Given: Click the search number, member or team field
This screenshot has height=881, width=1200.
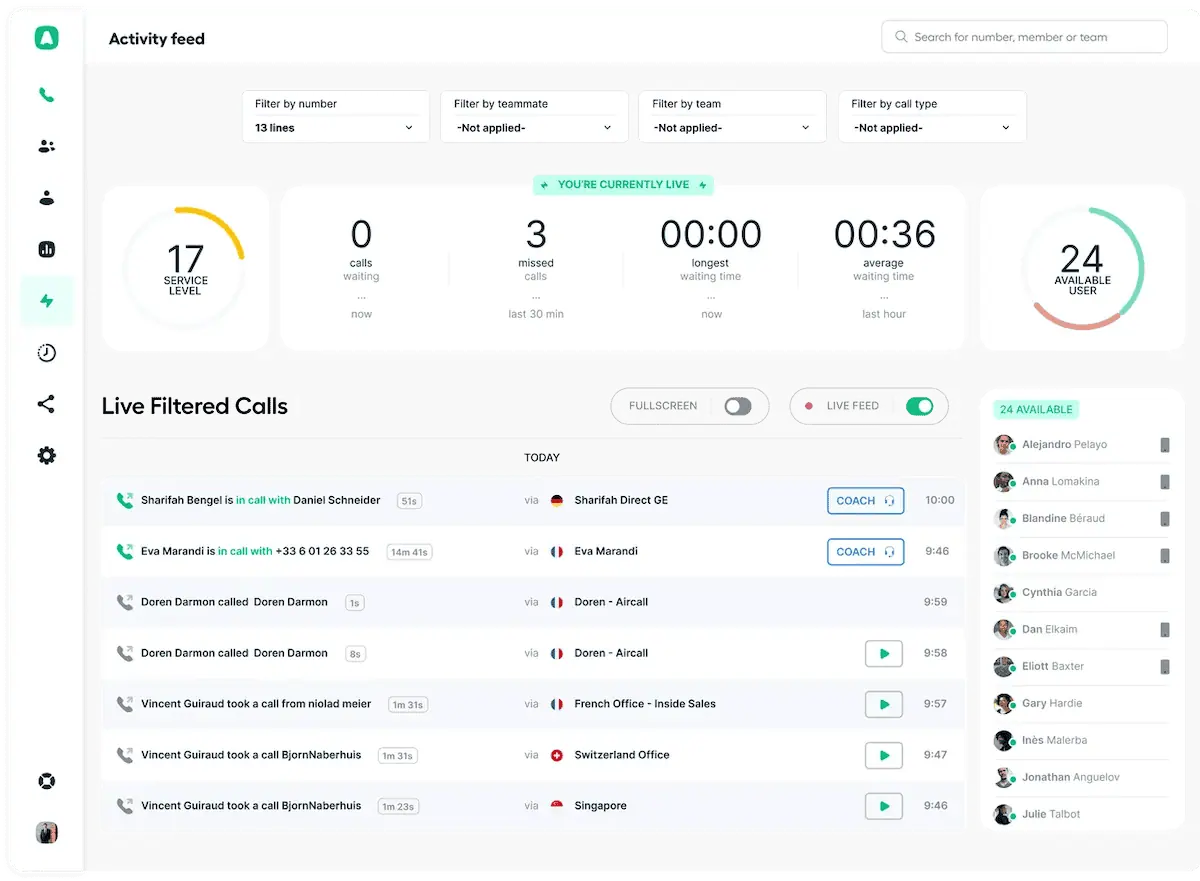Looking at the screenshot, I should click(1024, 37).
